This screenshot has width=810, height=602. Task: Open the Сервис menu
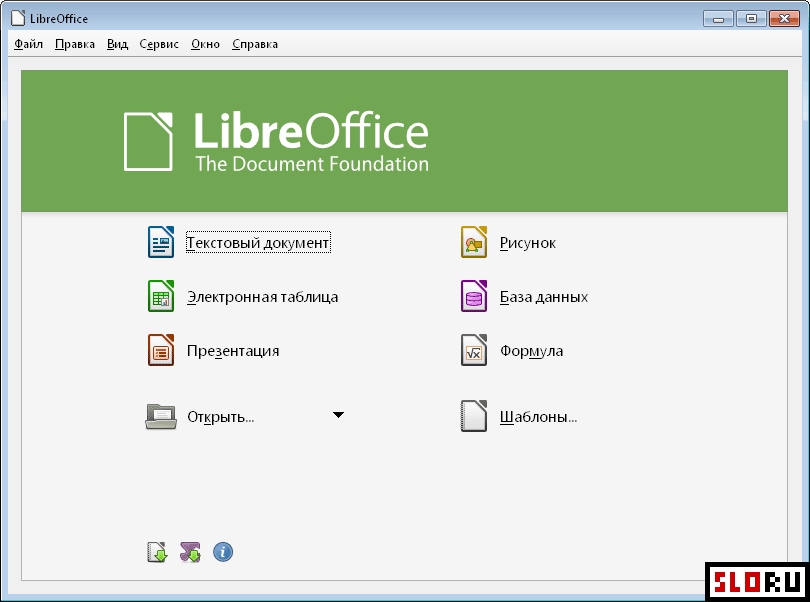click(x=159, y=44)
